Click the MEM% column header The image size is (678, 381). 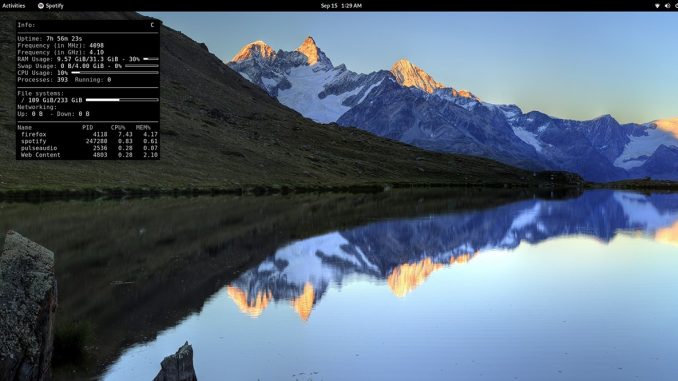tap(143, 128)
